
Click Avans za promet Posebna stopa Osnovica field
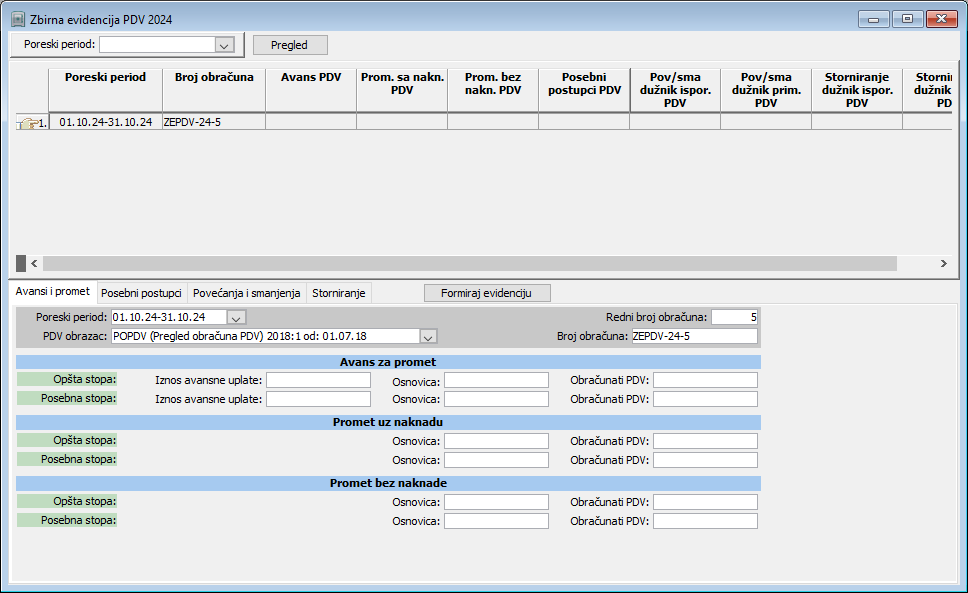496,399
